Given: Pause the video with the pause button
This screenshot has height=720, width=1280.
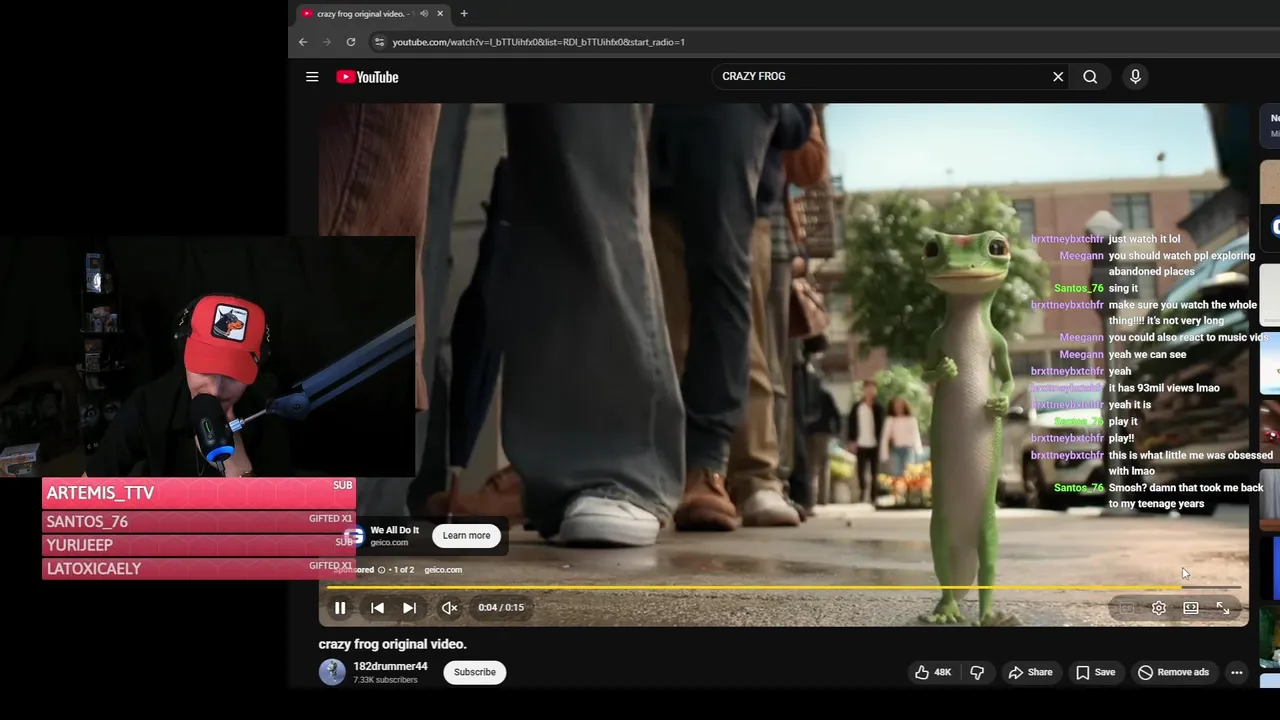Looking at the screenshot, I should click(340, 608).
